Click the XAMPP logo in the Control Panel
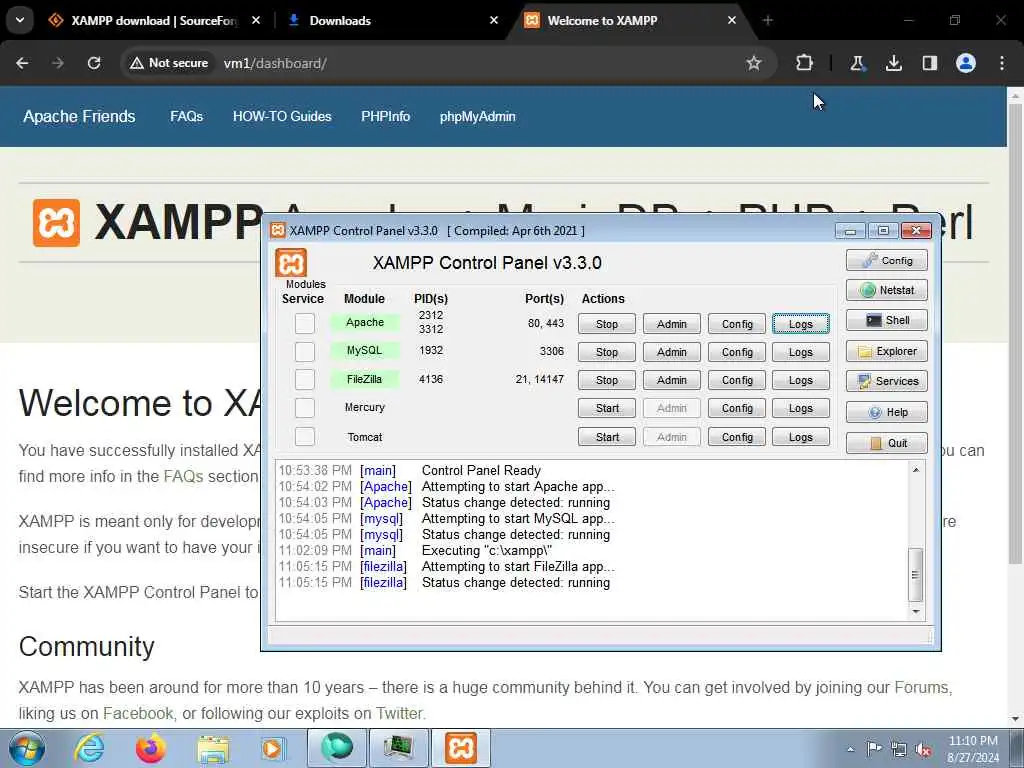 tap(291, 263)
